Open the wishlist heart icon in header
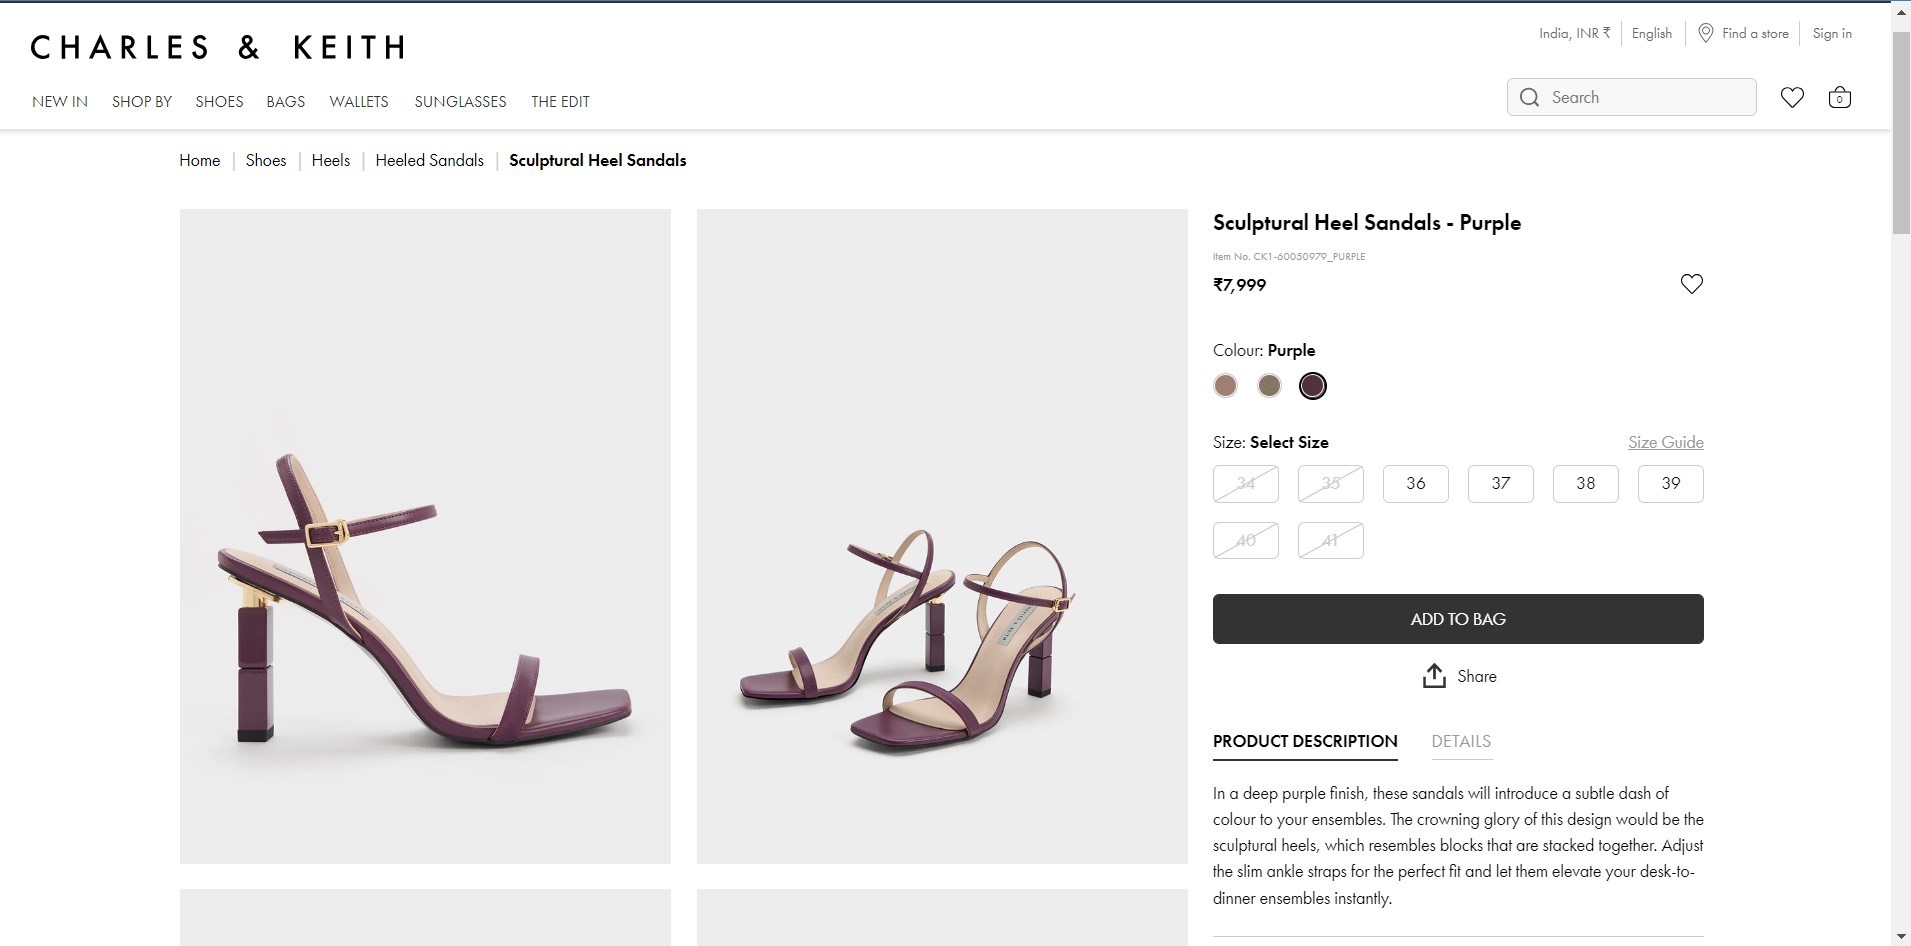This screenshot has height=946, width=1911. (x=1792, y=97)
